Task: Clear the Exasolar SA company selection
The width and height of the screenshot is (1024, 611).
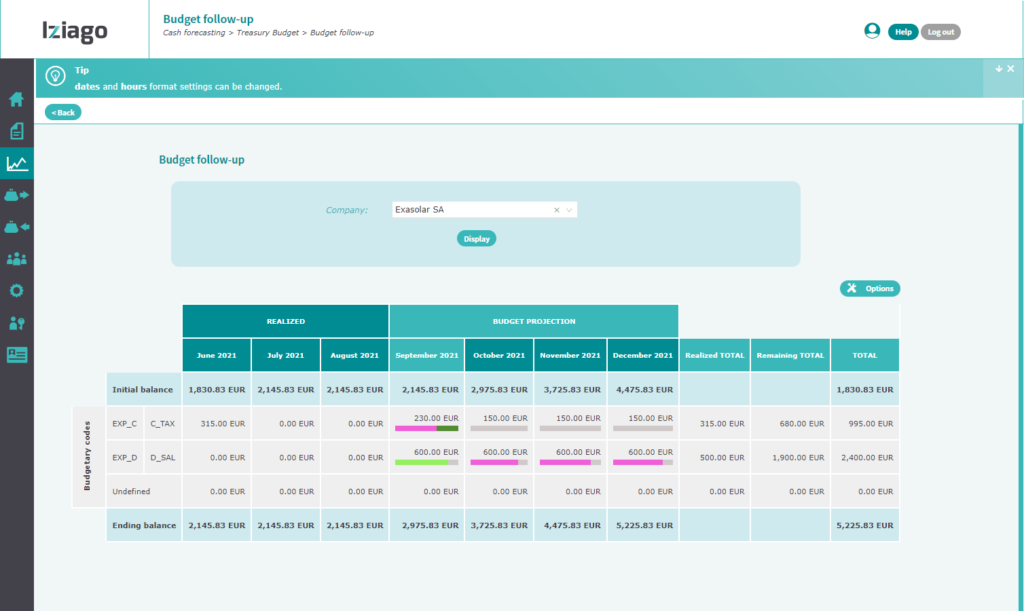Action: [556, 210]
